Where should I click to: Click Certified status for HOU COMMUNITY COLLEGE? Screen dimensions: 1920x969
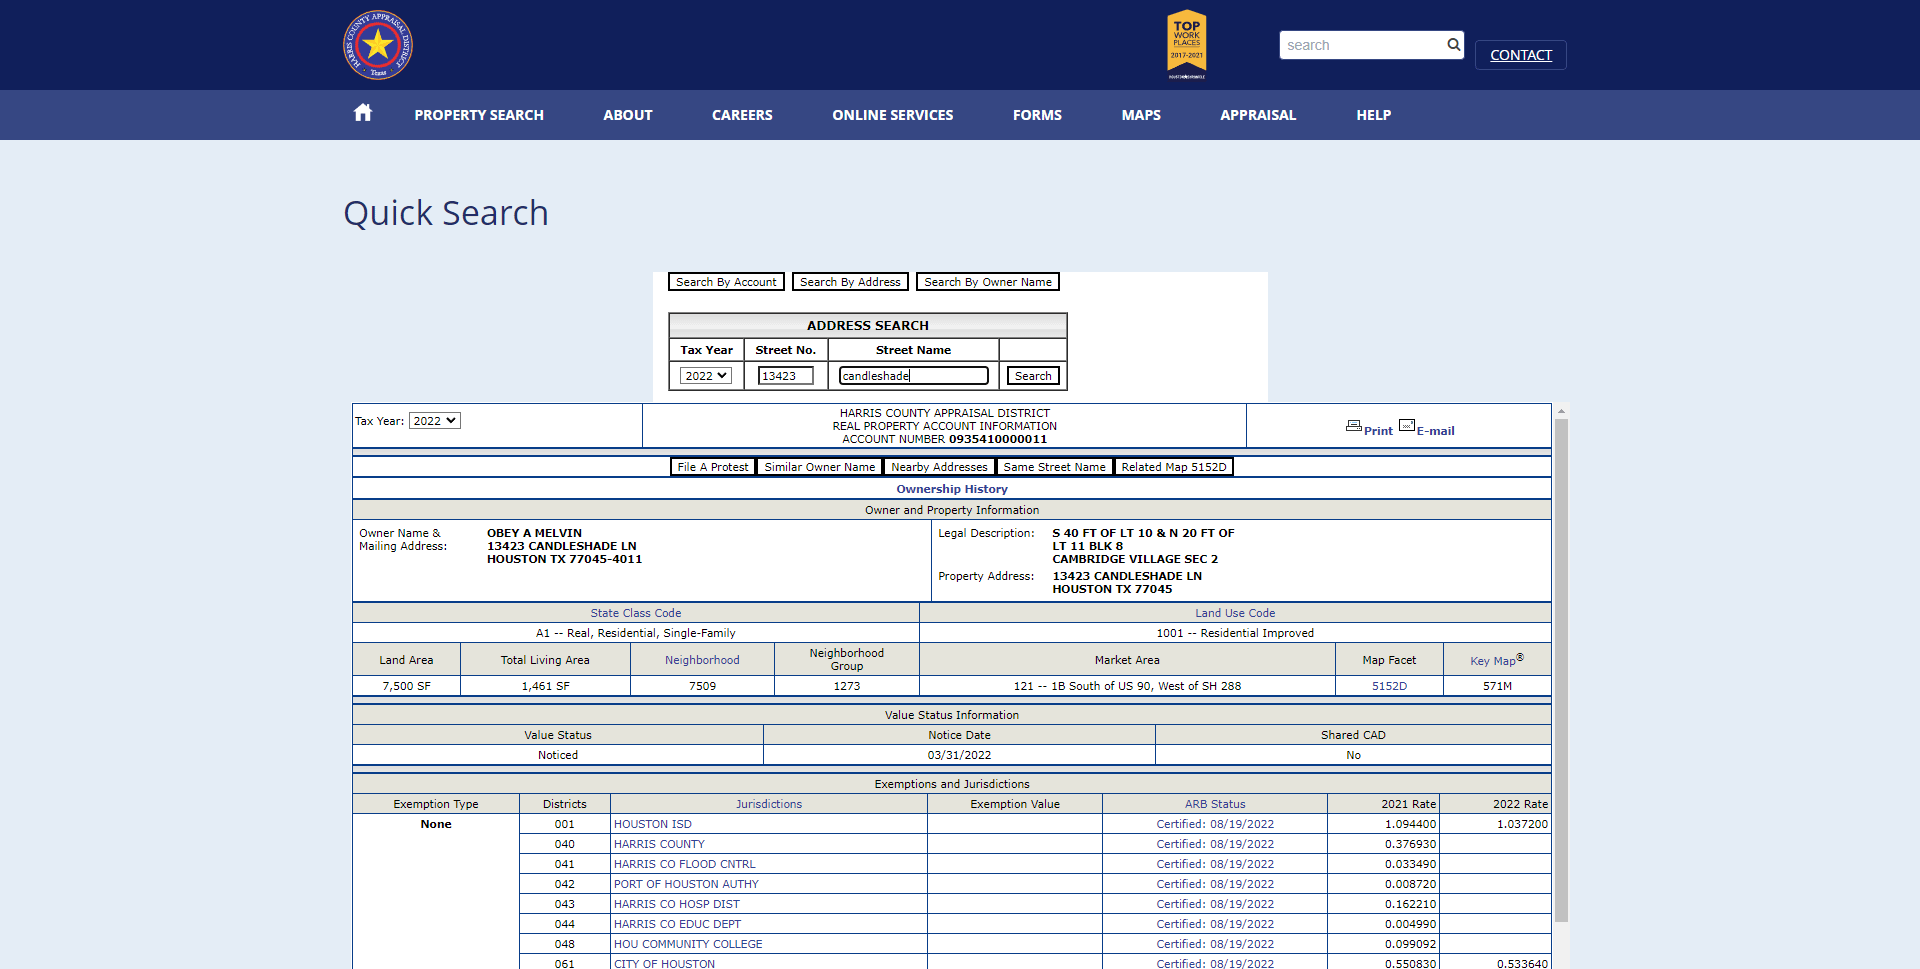[1215, 944]
